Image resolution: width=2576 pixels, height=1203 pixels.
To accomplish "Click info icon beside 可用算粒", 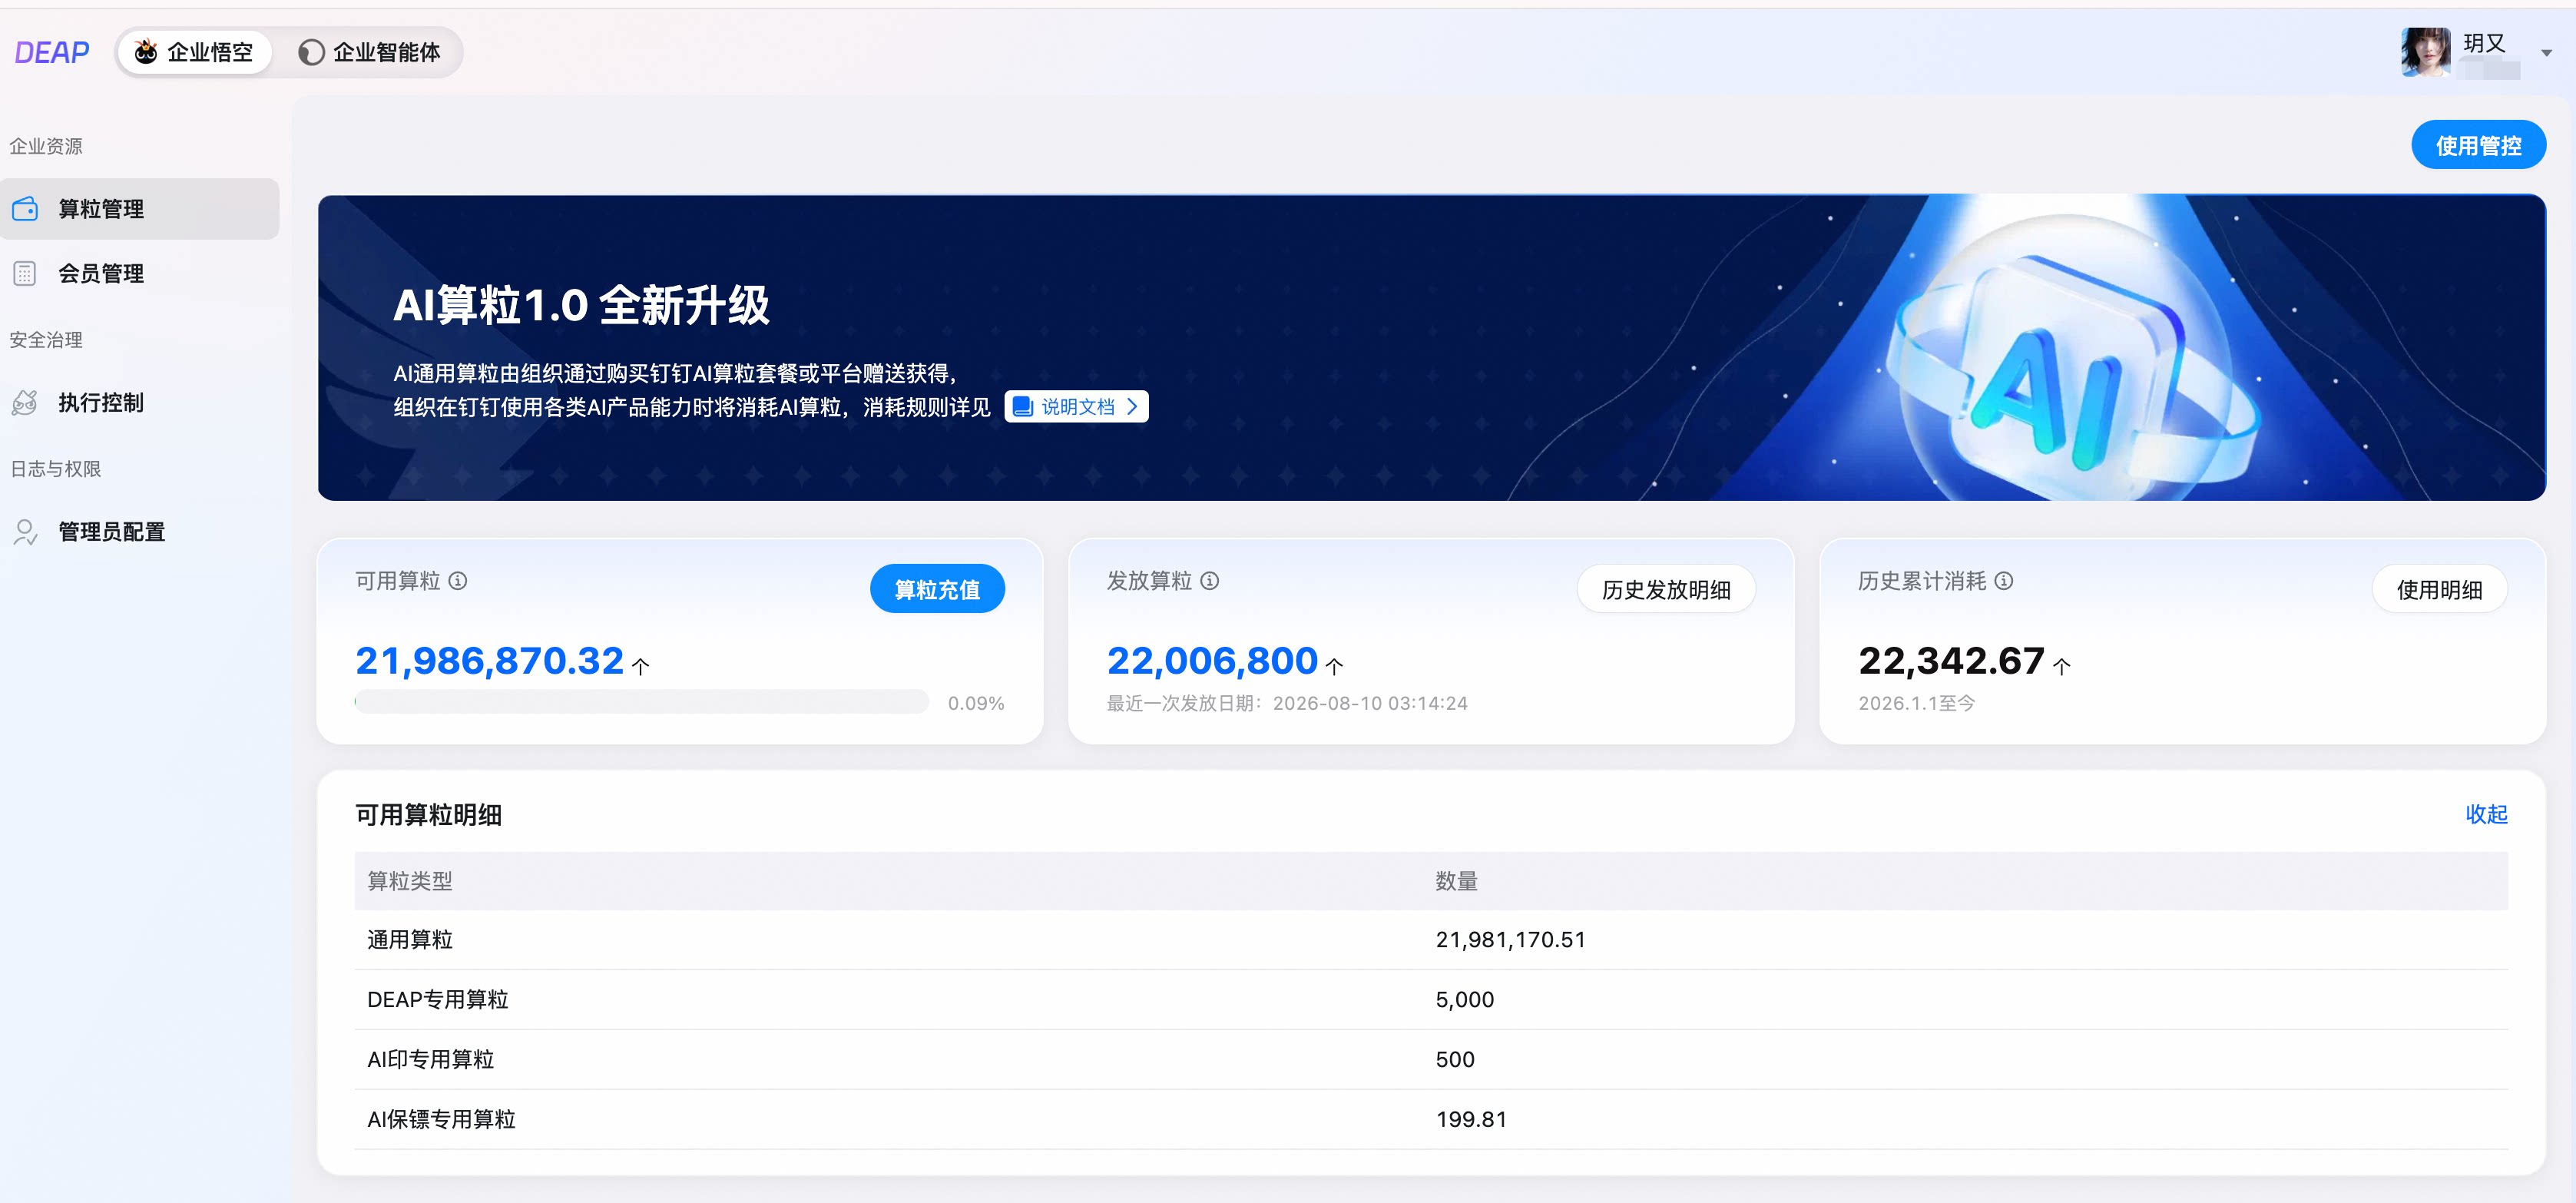I will [x=458, y=581].
